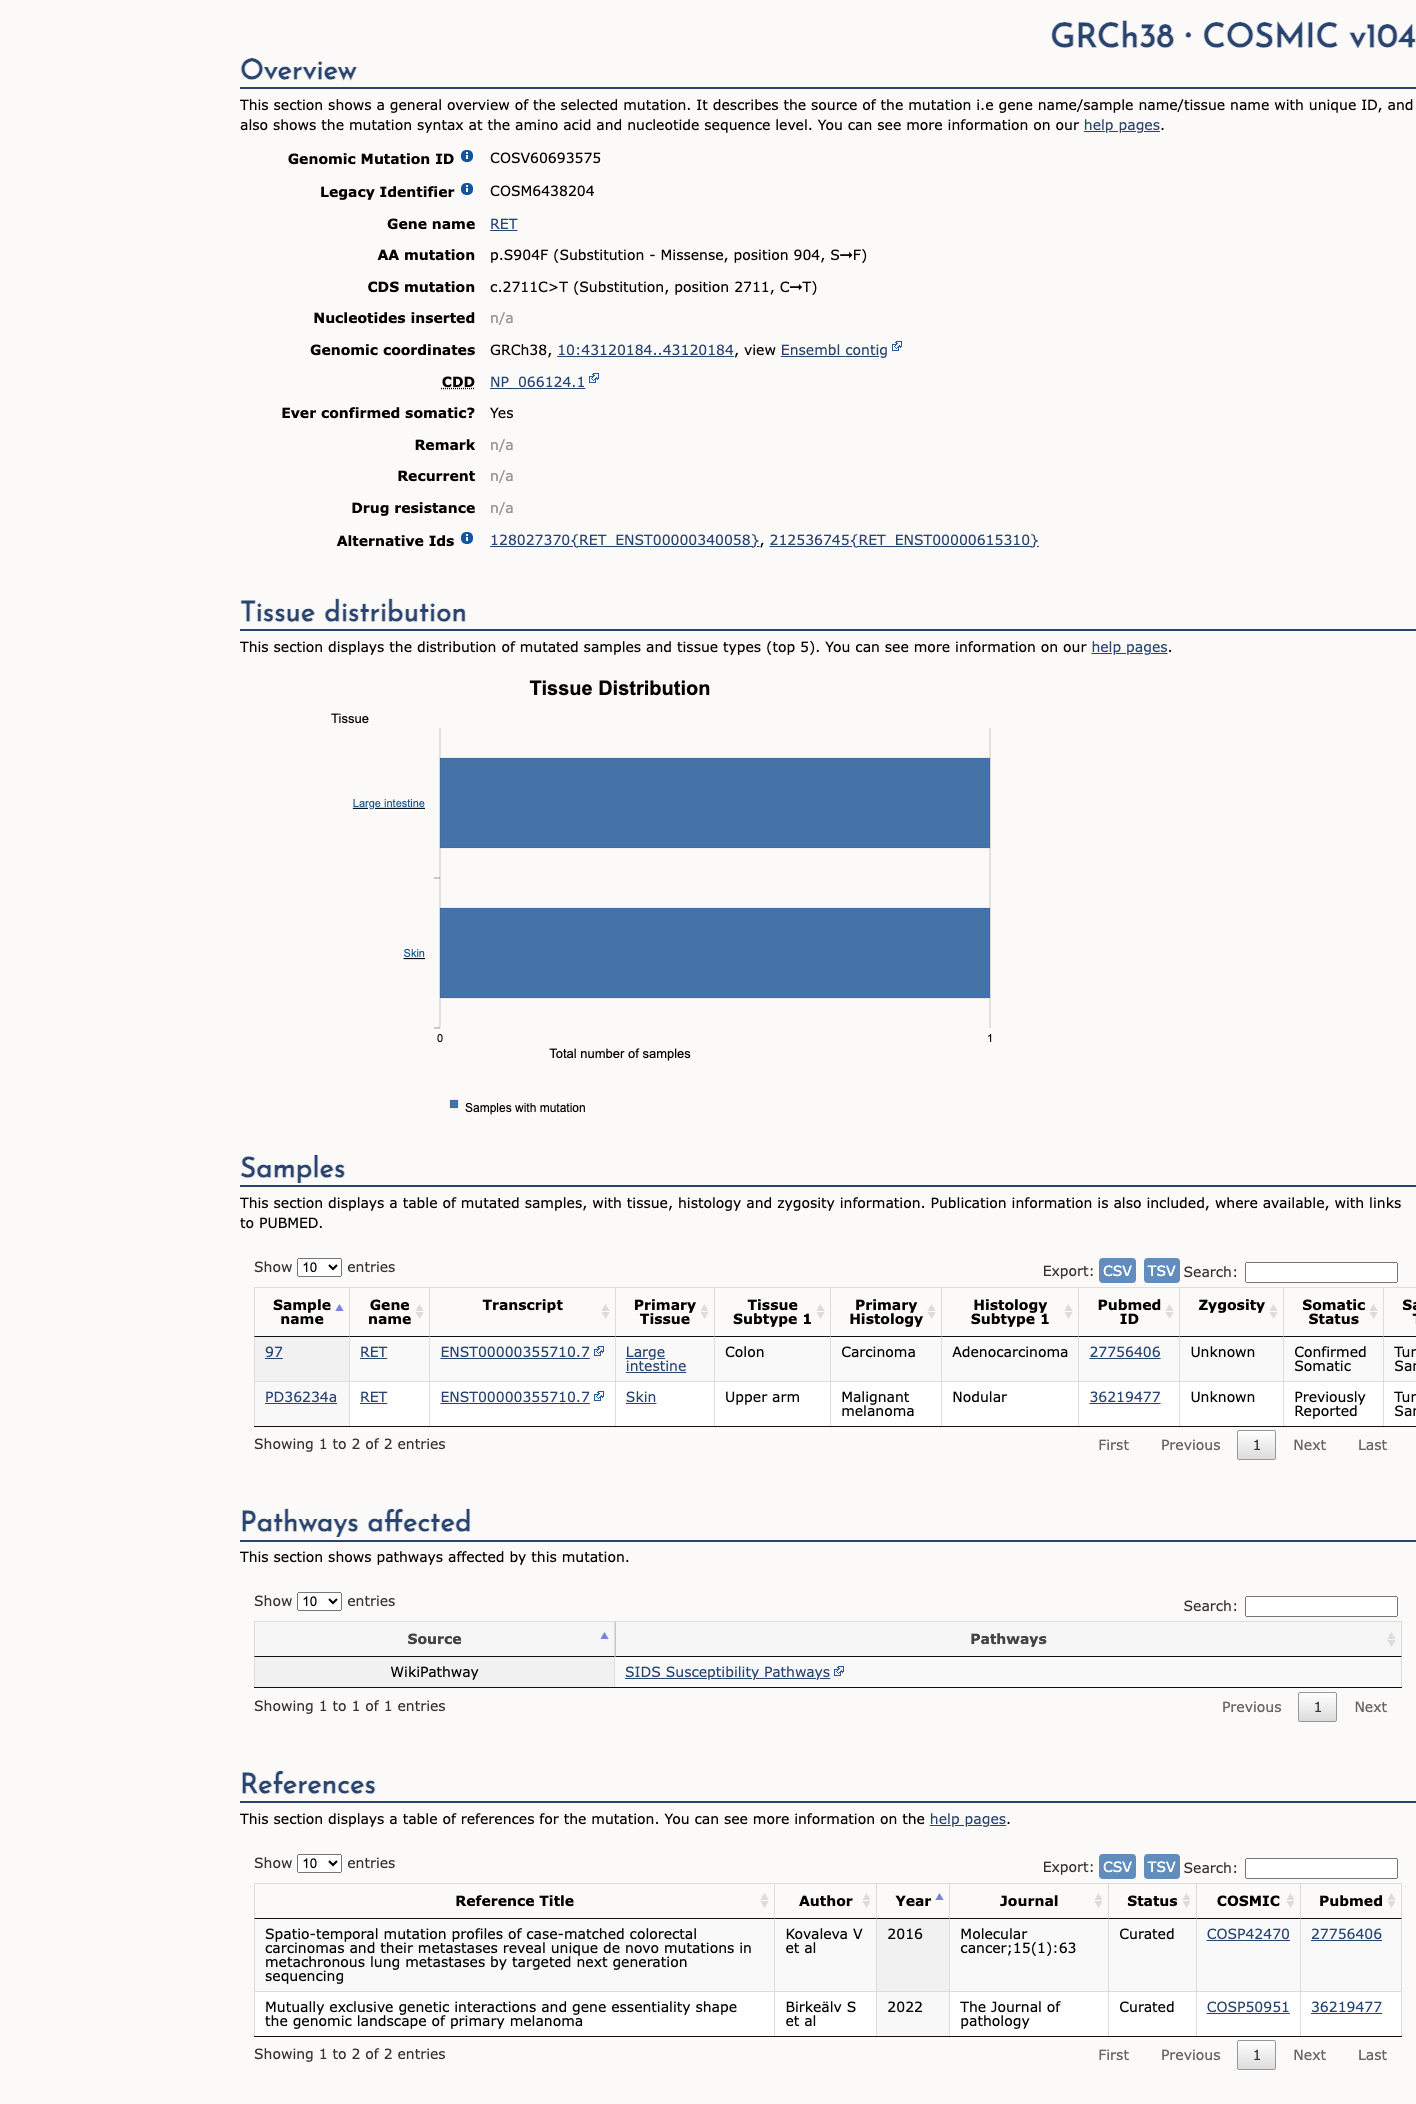
Task: Open References show entries dropdown
Action: tap(319, 1863)
